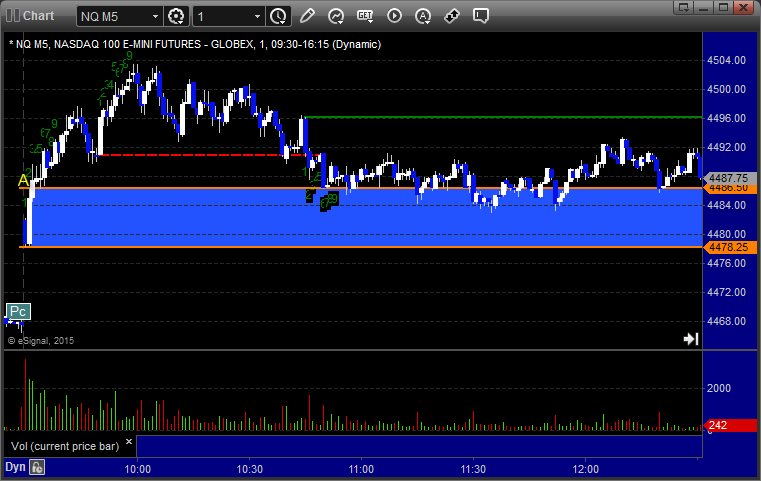Maximize the Chart window
The width and height of the screenshot is (761, 481).
click(723, 8)
